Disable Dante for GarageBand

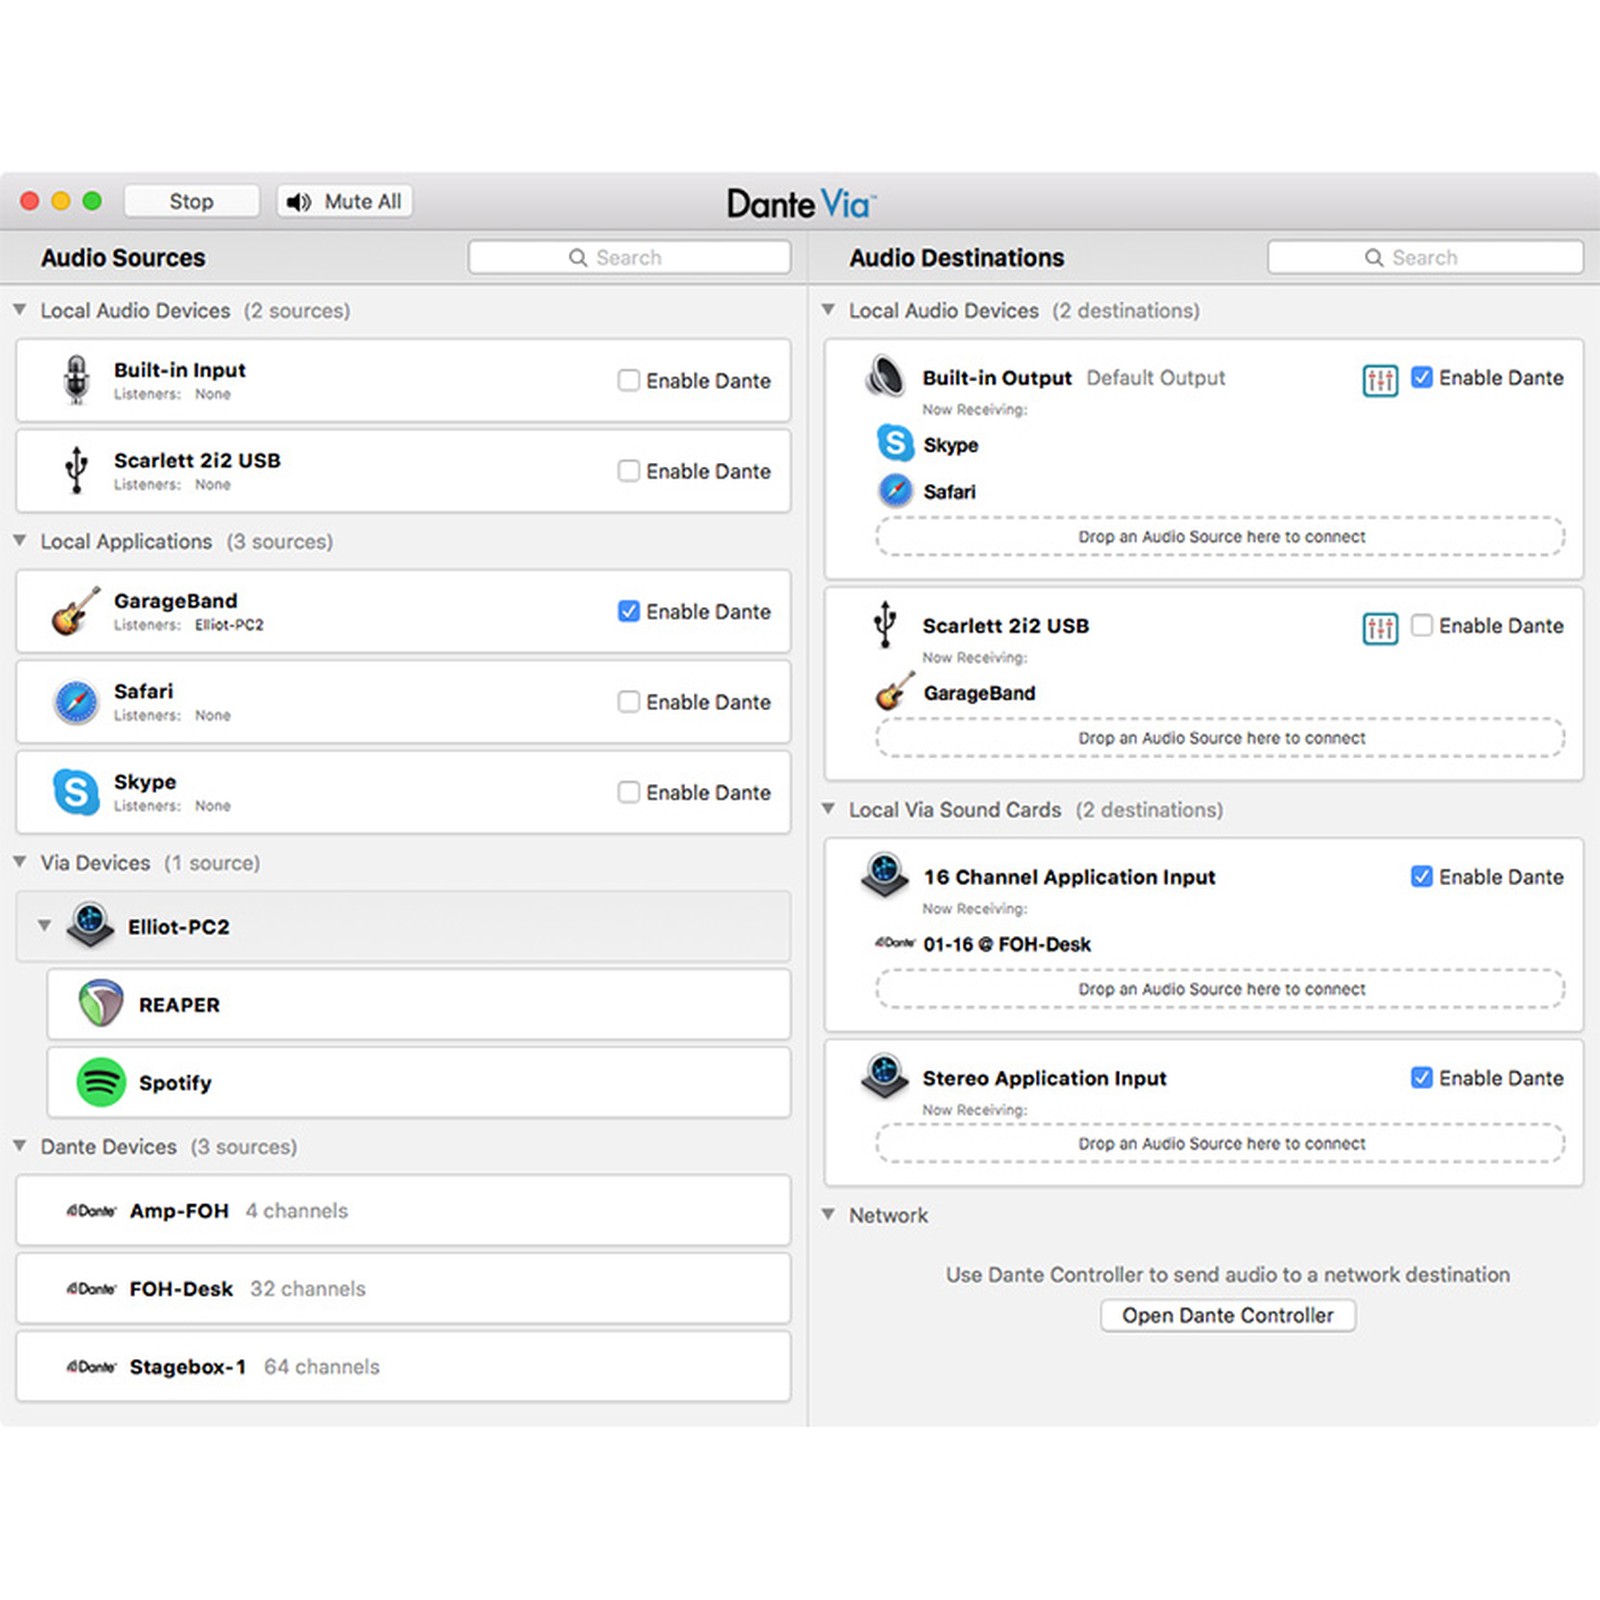pos(629,611)
